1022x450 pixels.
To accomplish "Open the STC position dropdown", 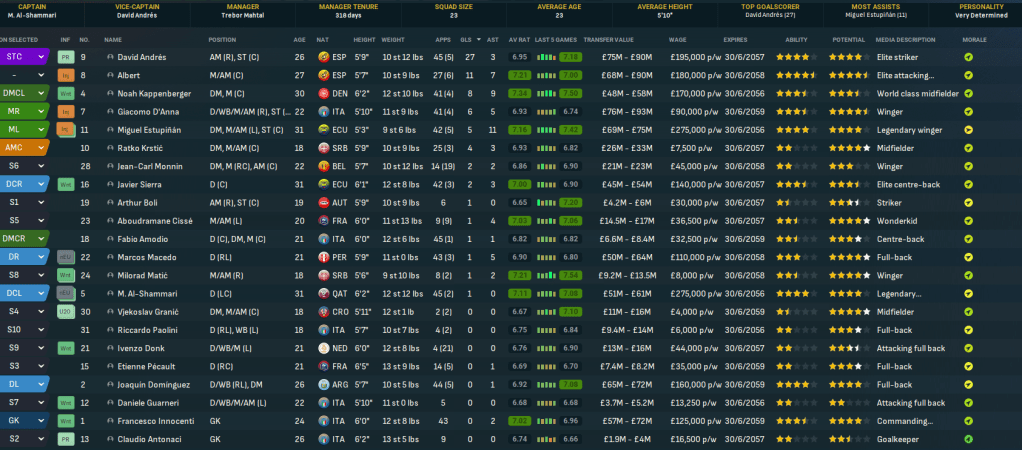I will [41, 57].
